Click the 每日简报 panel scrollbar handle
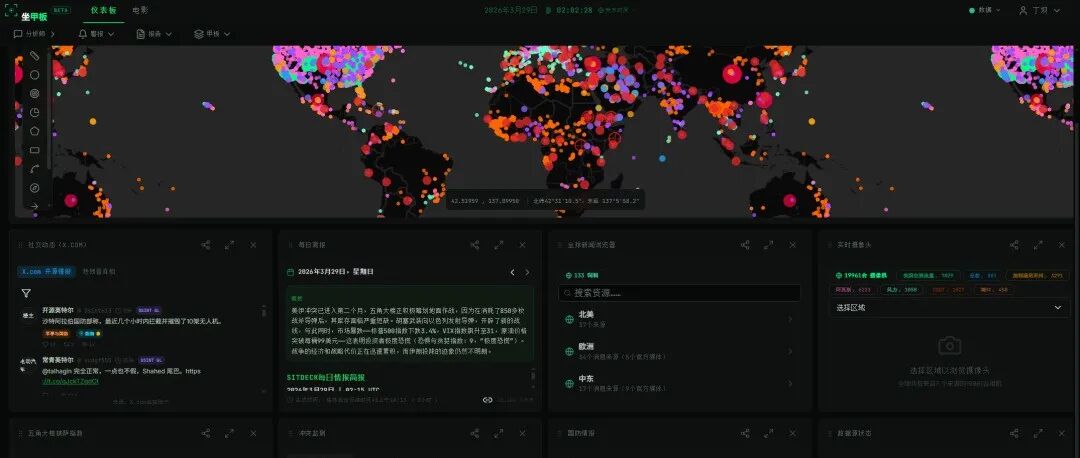1080x458 pixels. [532, 375]
